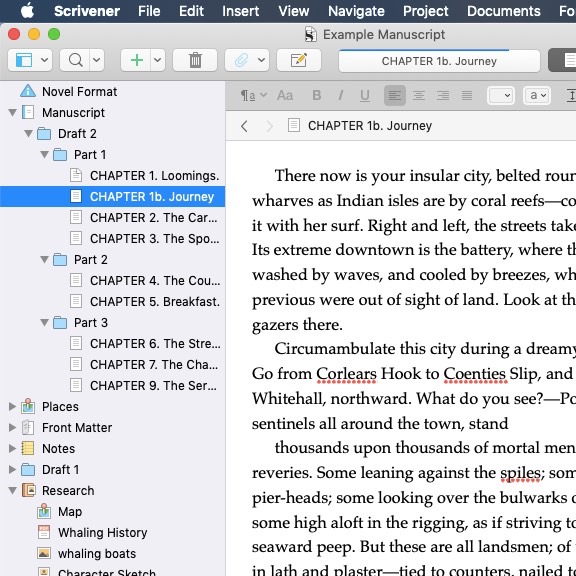The width and height of the screenshot is (576, 576).
Task: Collapse the Draft 2 folder
Action: pos(28,133)
